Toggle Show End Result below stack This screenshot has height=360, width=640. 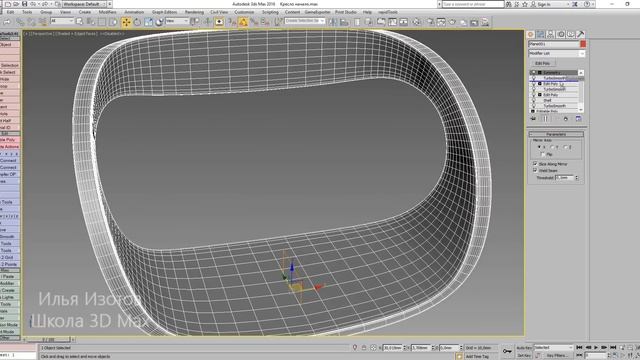pyautogui.click(x=545, y=119)
